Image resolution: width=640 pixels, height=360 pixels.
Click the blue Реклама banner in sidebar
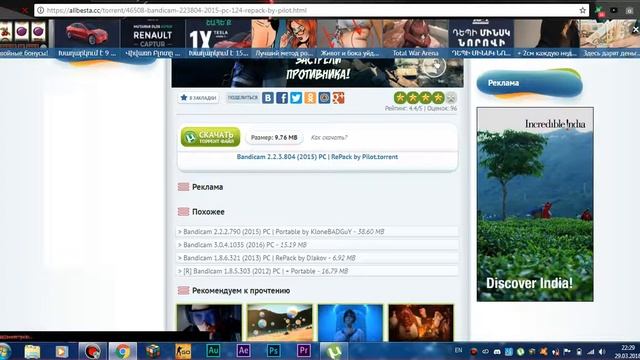529,83
